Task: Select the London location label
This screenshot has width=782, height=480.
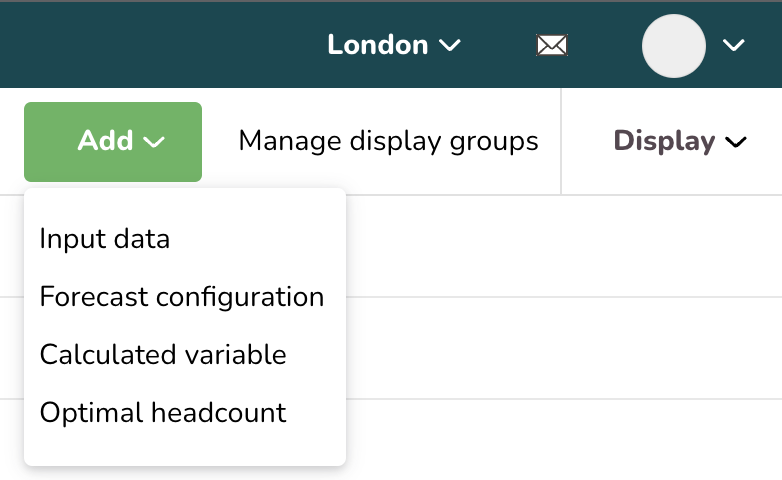Action: 378,45
